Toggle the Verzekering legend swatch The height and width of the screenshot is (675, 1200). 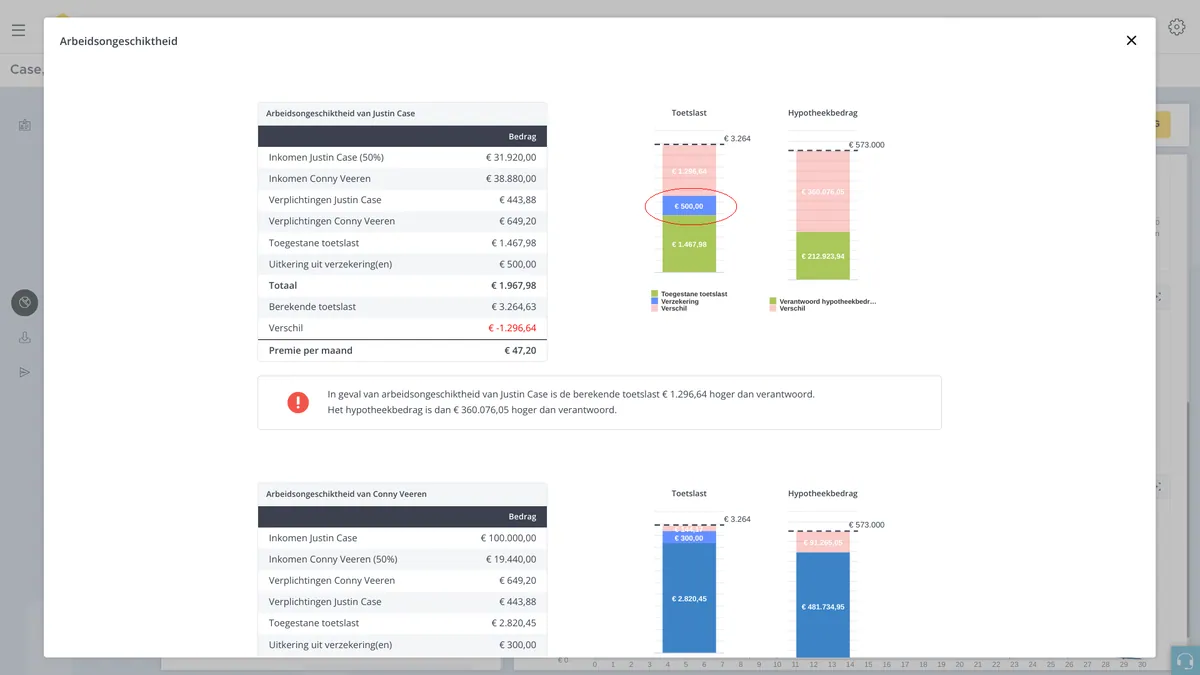(x=654, y=301)
